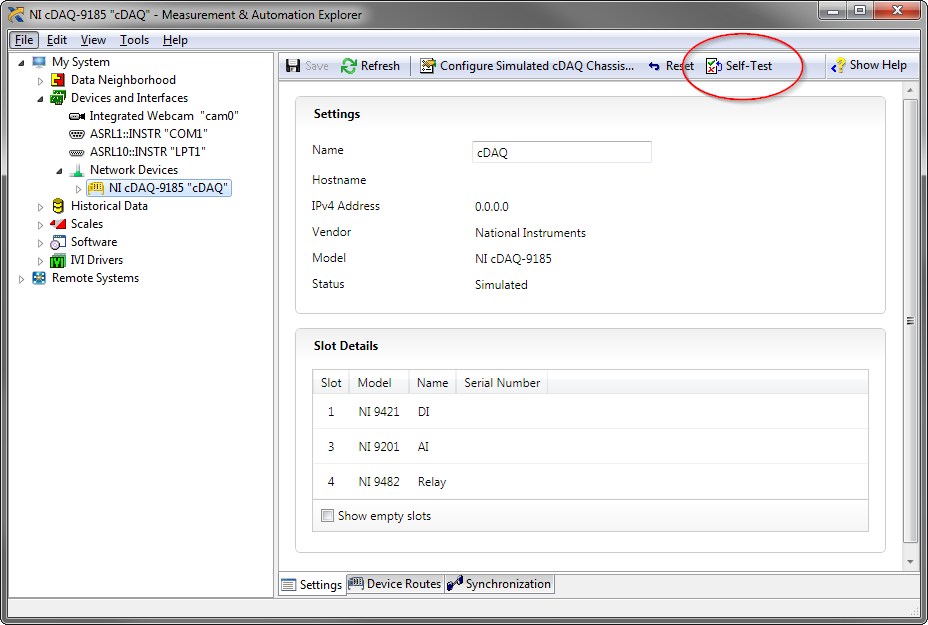Click the NI cDAQ-9185 chassis icon

[96, 188]
